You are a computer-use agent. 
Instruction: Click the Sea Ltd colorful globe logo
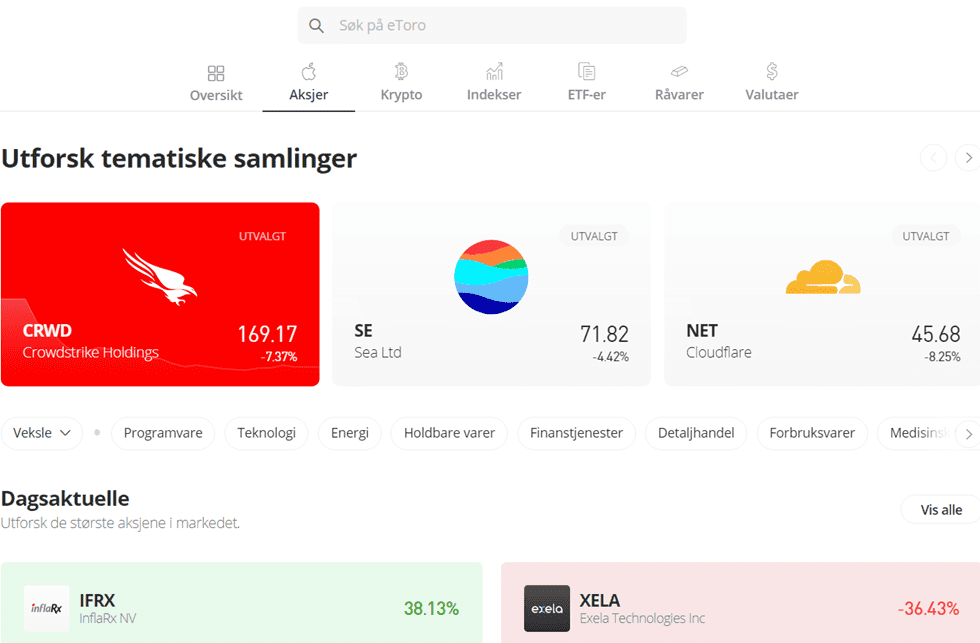tap(491, 277)
